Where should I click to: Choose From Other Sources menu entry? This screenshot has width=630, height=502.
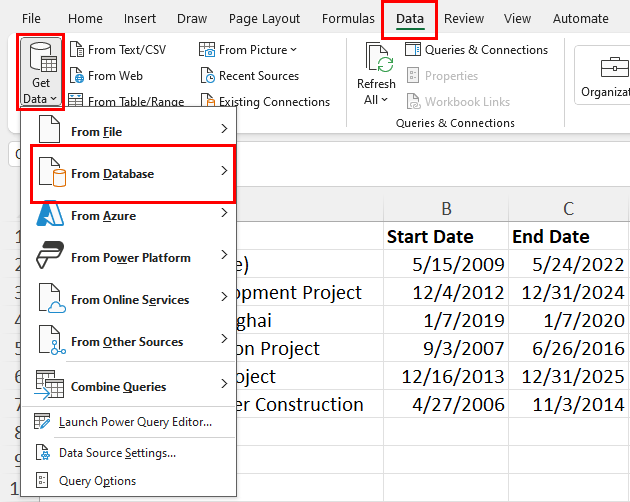(x=129, y=342)
